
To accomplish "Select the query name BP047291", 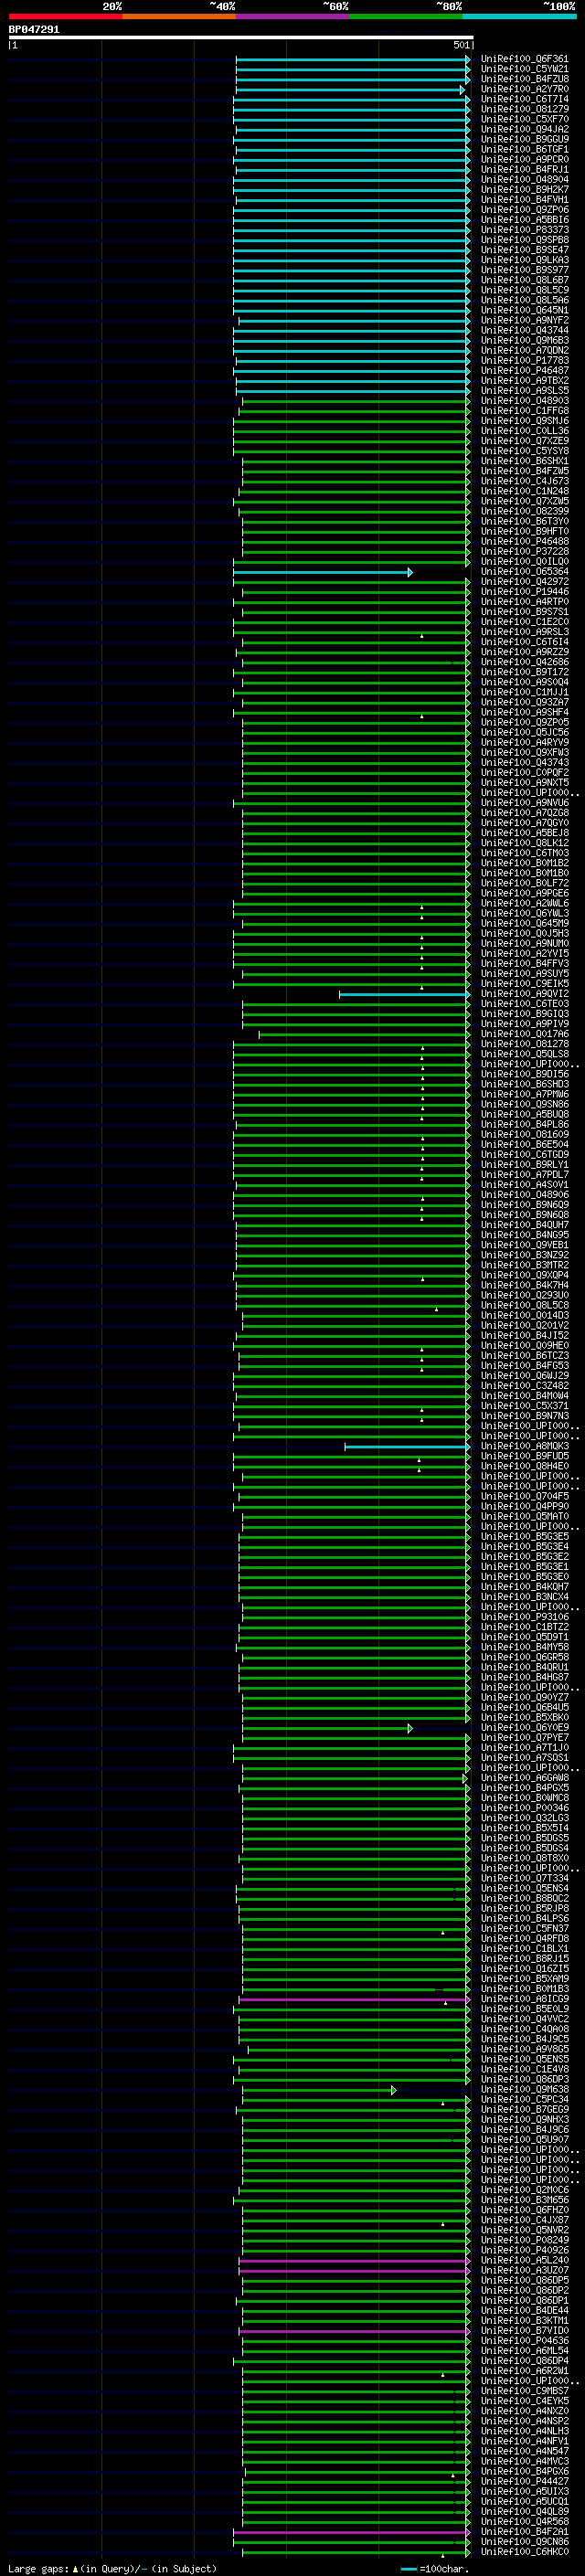I will coord(34,30).
